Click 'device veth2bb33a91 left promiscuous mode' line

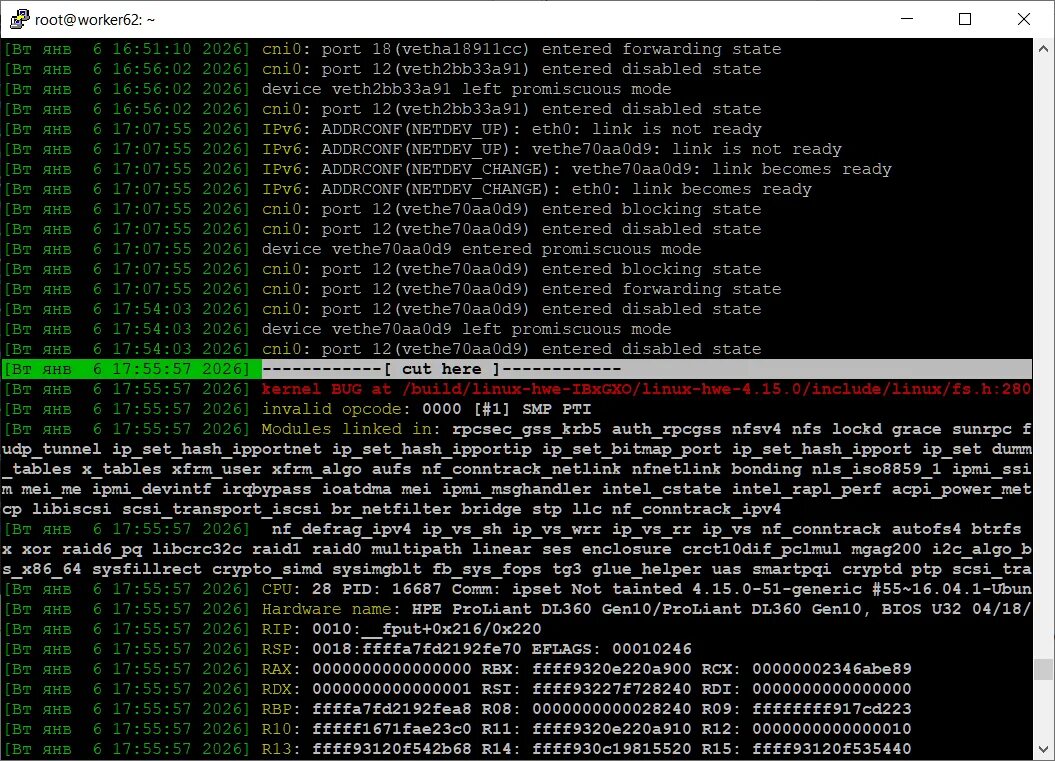(x=466, y=89)
